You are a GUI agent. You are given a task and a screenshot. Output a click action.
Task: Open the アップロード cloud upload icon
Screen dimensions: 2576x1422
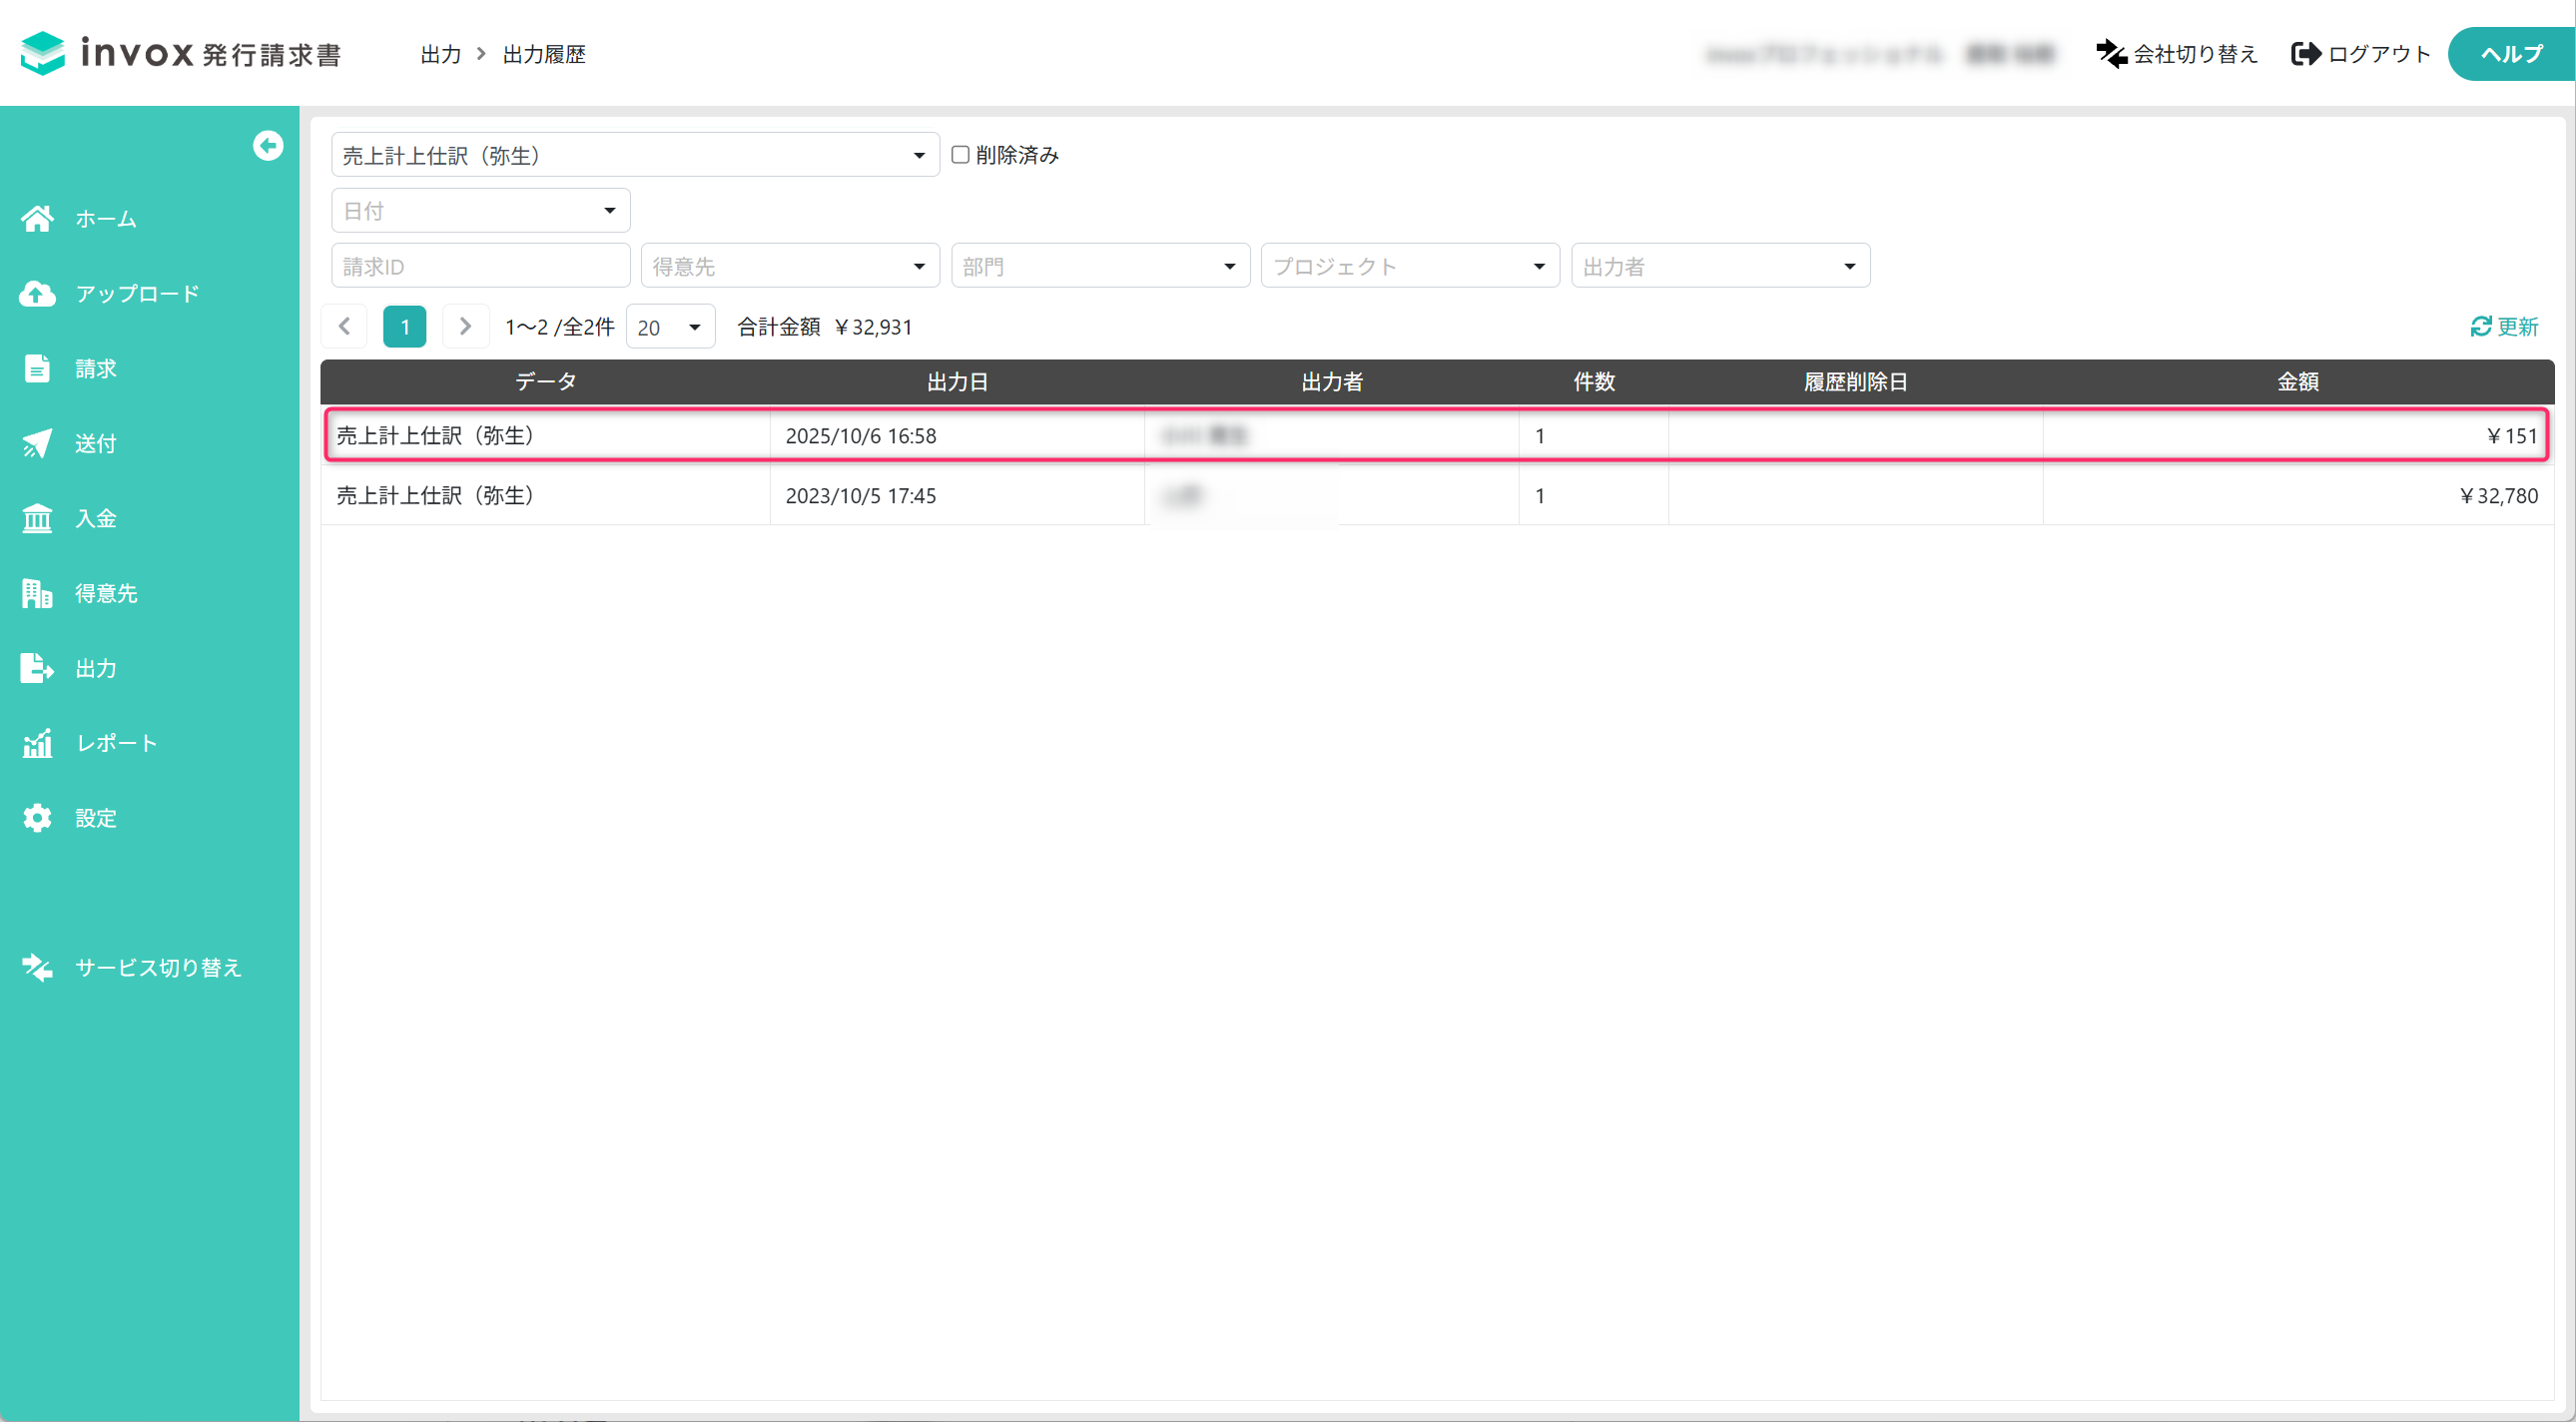[x=38, y=293]
